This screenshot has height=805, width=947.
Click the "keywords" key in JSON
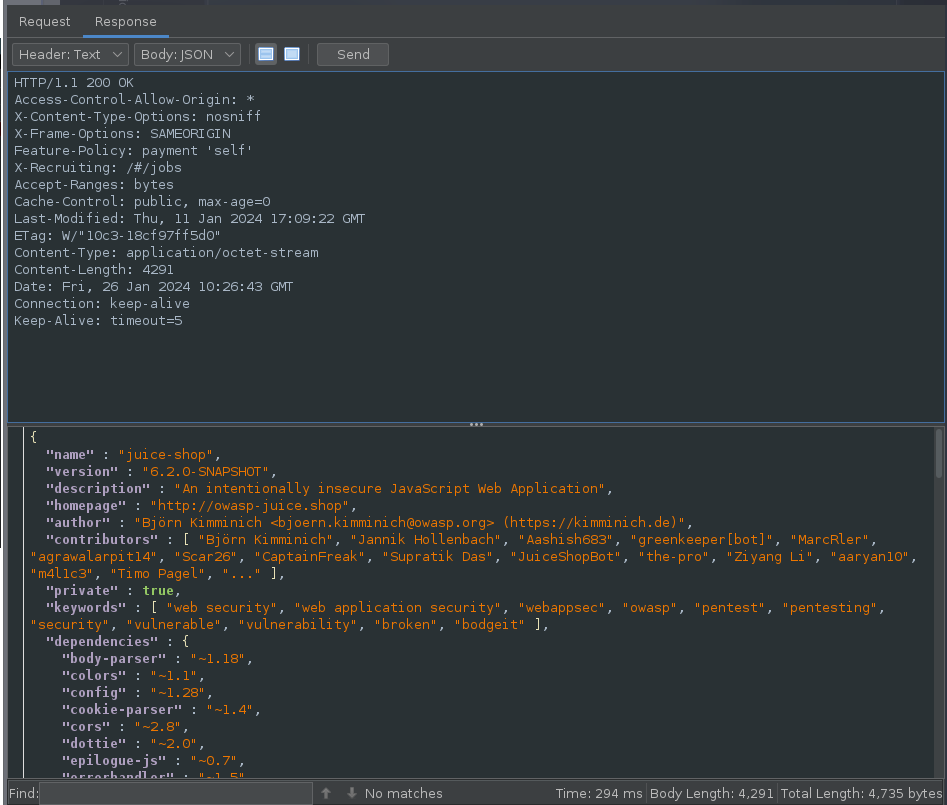point(86,607)
